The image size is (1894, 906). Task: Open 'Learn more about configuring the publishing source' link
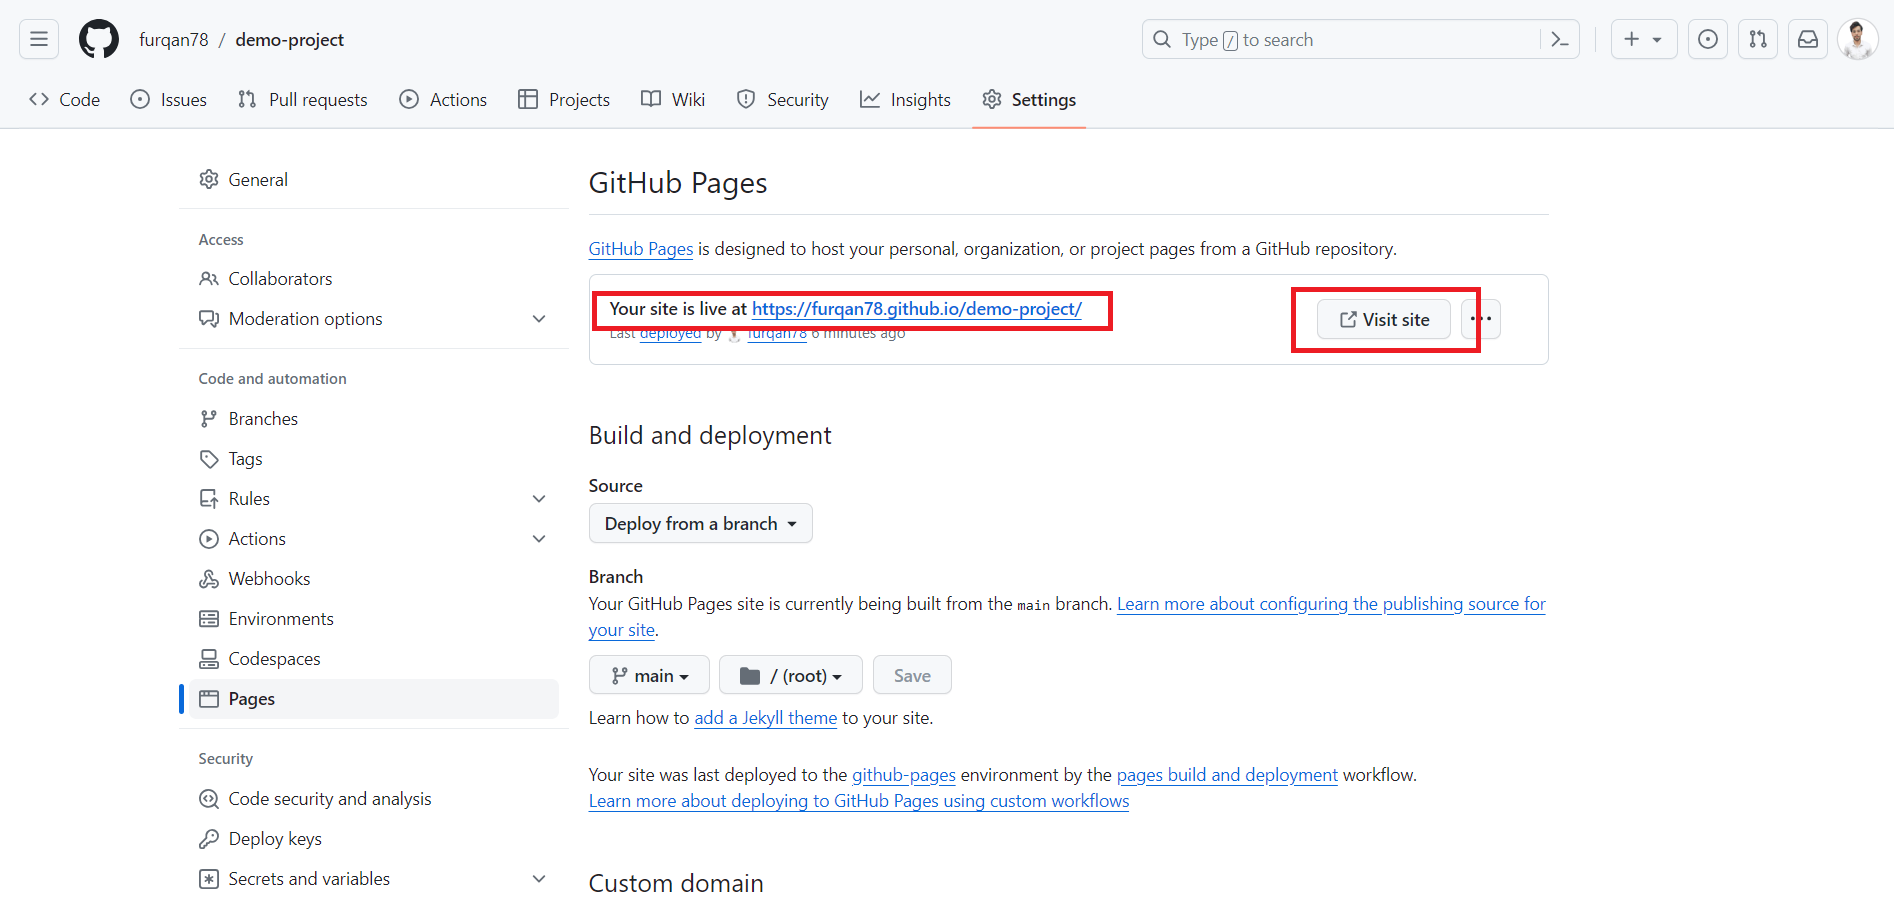pyautogui.click(x=1331, y=603)
